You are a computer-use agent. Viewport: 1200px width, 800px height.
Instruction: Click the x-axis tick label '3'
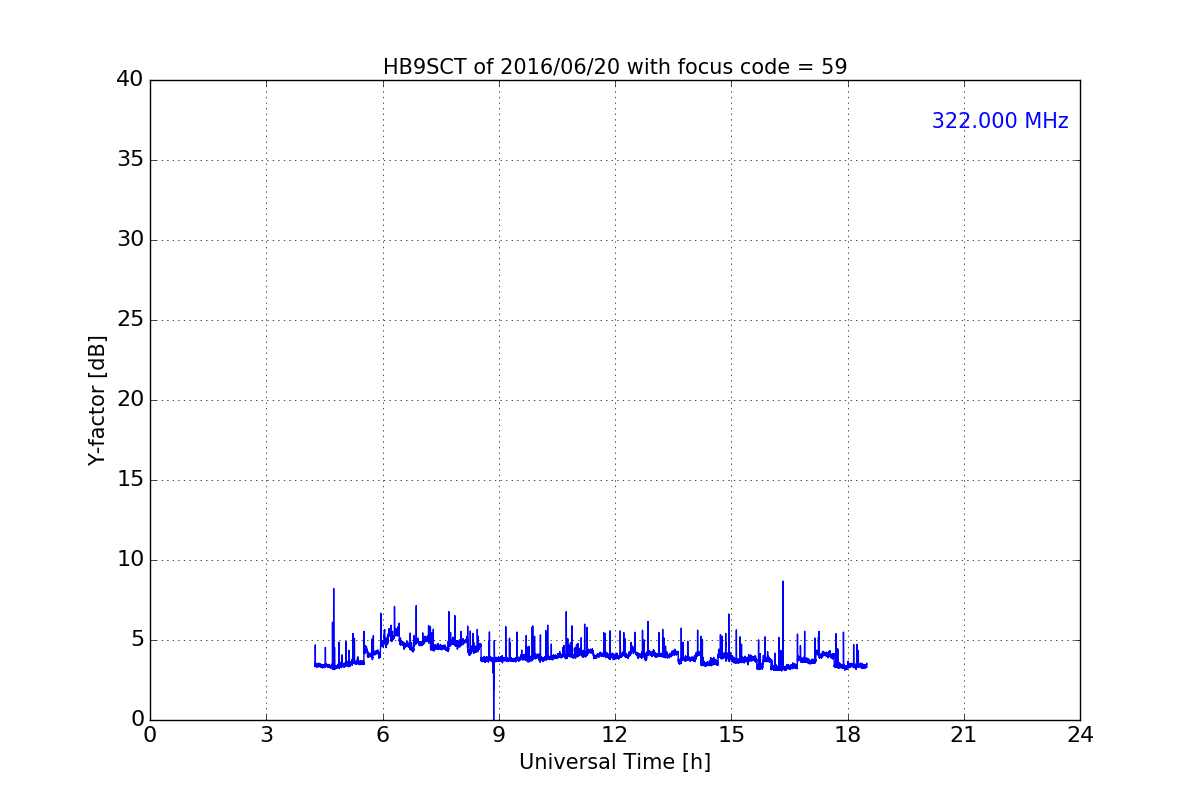[266, 734]
